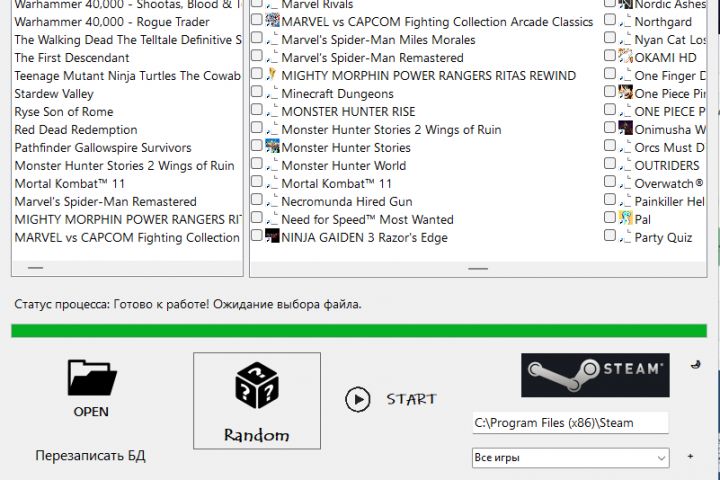Select Mortal Kombat 11 in left list

click(x=69, y=184)
